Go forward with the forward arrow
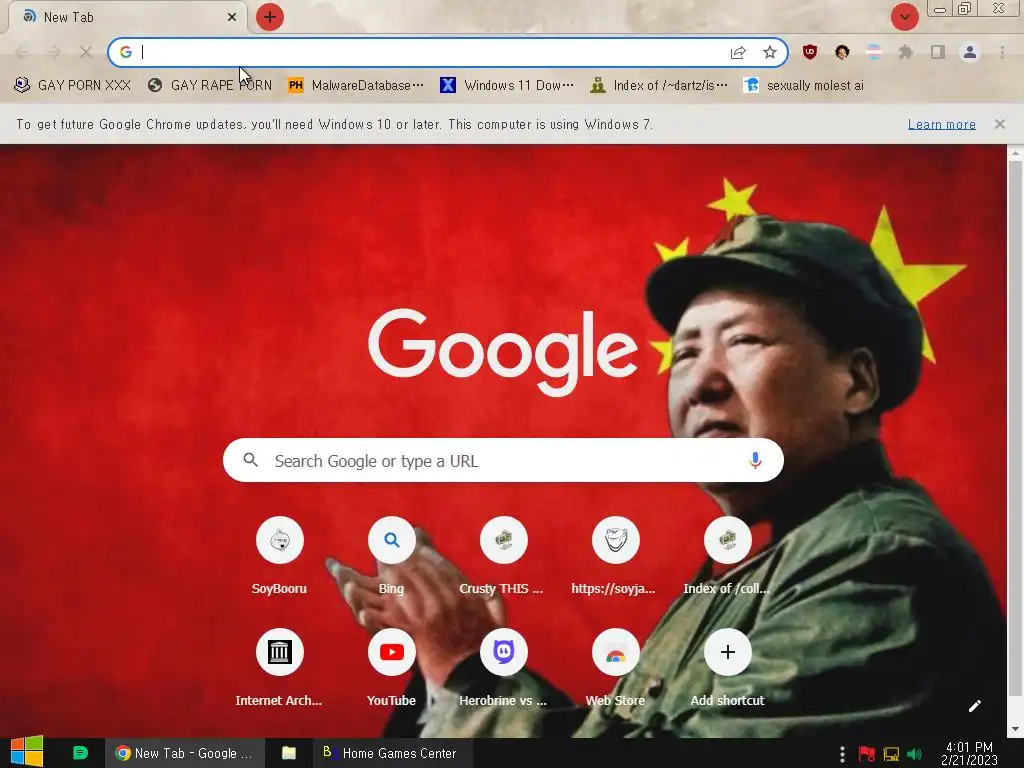This screenshot has height=768, width=1024. pos(54,52)
